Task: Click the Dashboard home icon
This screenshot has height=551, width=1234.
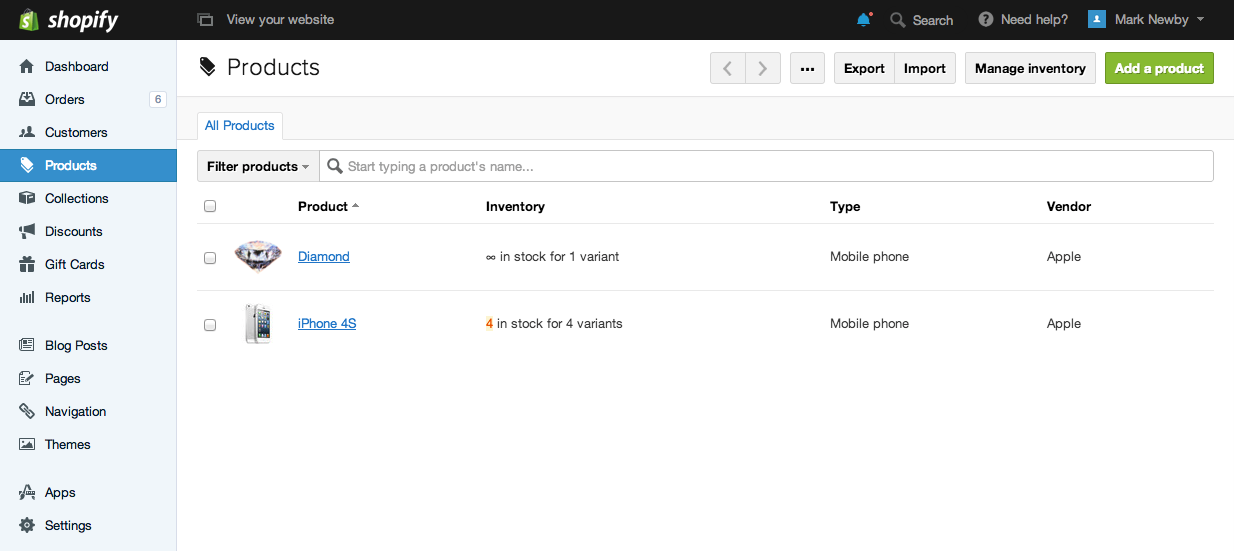Action: pyautogui.click(x=27, y=66)
